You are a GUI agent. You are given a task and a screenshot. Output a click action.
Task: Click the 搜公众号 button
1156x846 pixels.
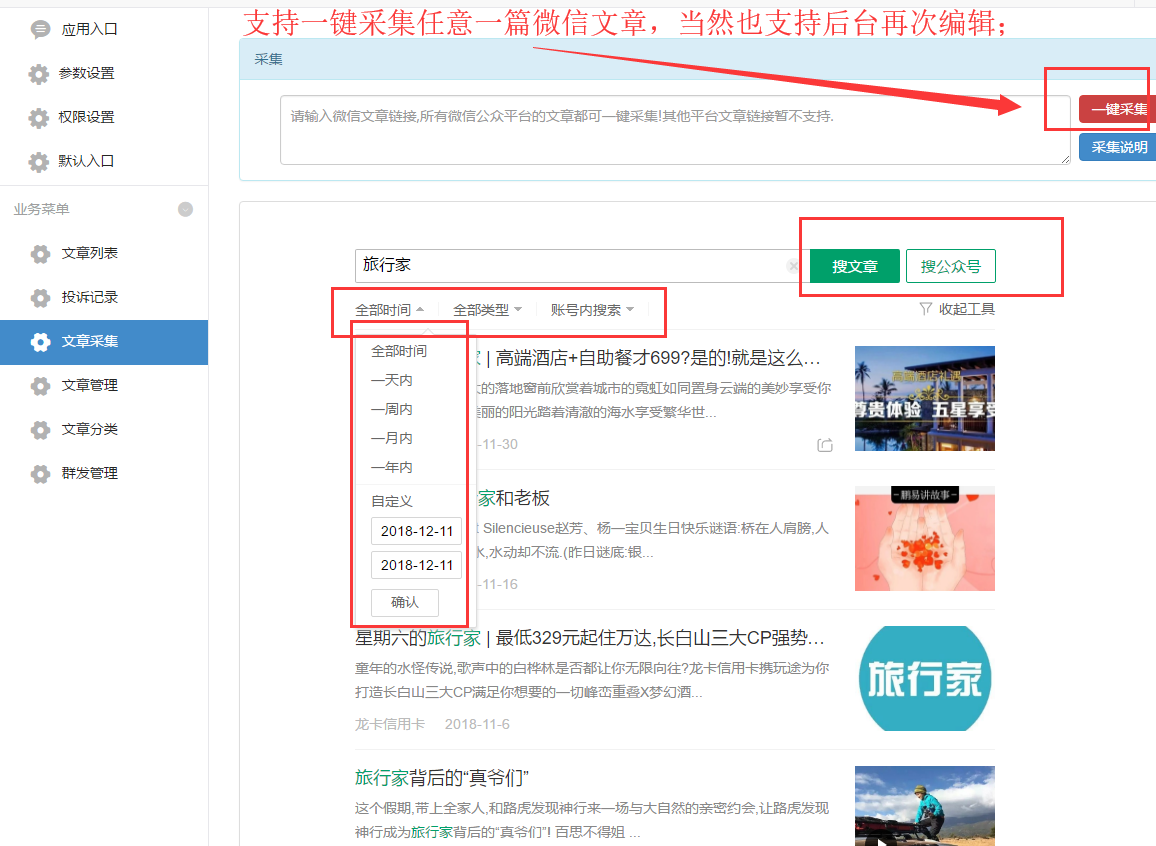(x=950, y=266)
